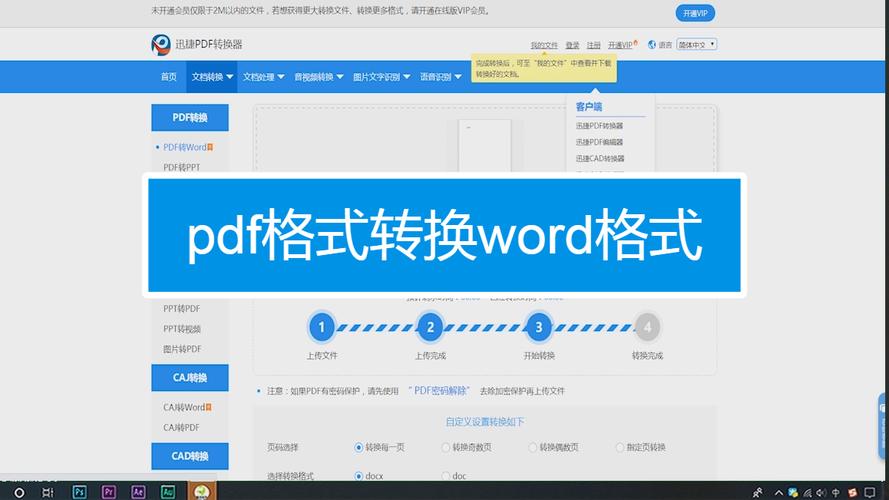Viewport: 889px width, 500px height.
Task: Open 我的文件 link
Action: point(544,45)
